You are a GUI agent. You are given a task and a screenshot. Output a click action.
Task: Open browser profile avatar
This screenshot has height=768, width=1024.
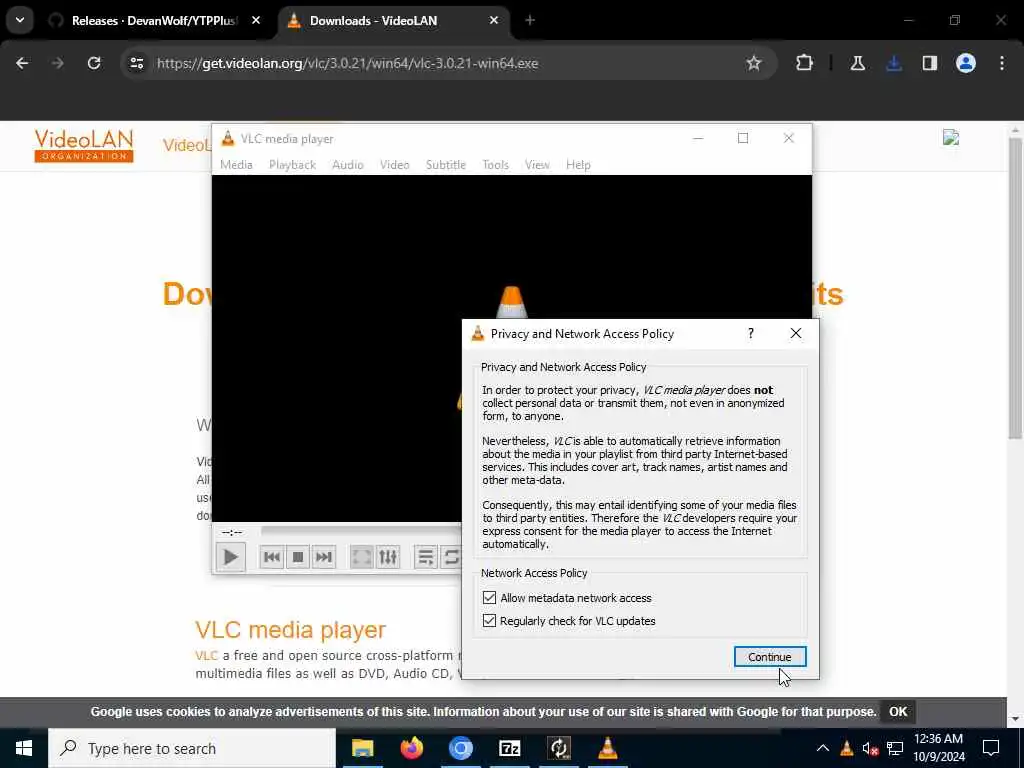[966, 63]
